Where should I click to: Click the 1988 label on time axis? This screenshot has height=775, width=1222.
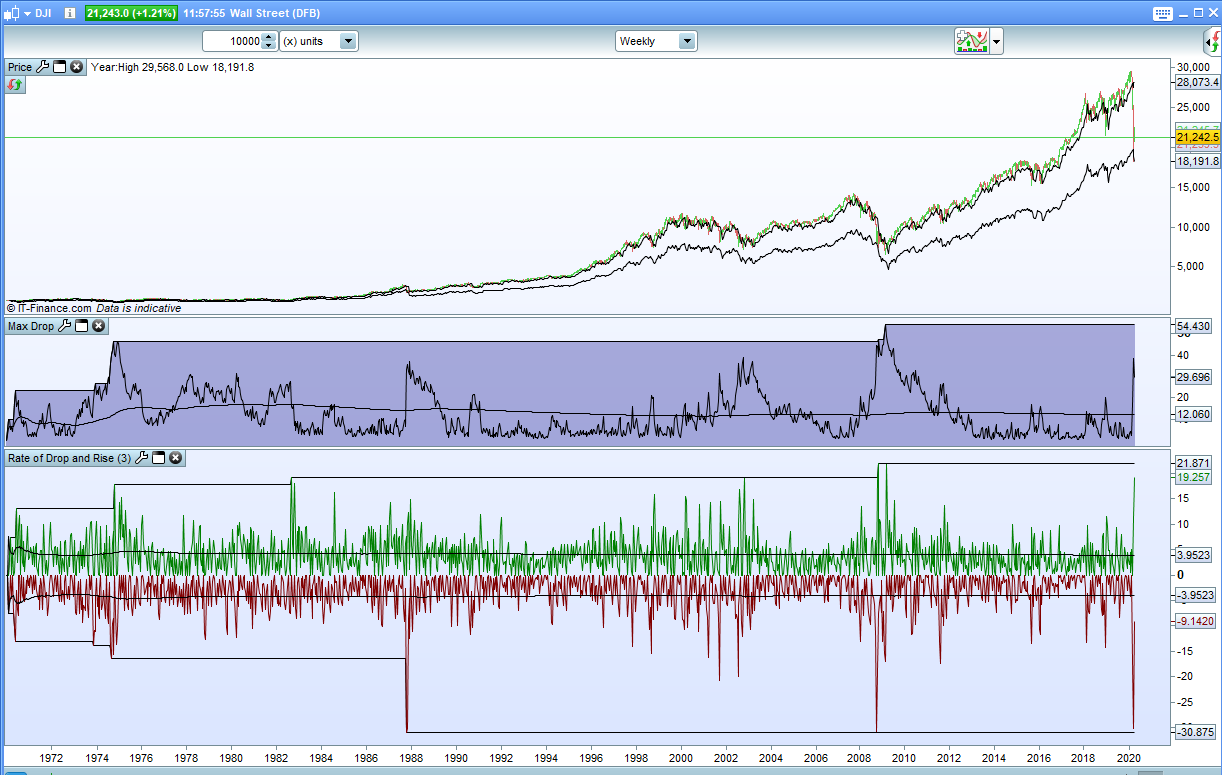click(x=411, y=758)
